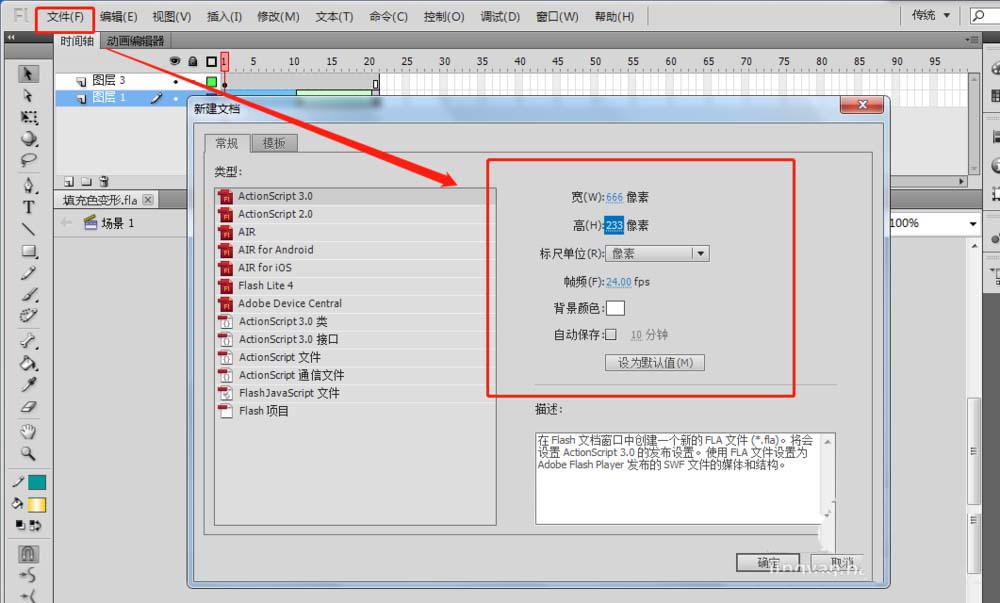Select the Paint Bucket tool
This screenshot has width=1000, height=603.
tap(29, 363)
